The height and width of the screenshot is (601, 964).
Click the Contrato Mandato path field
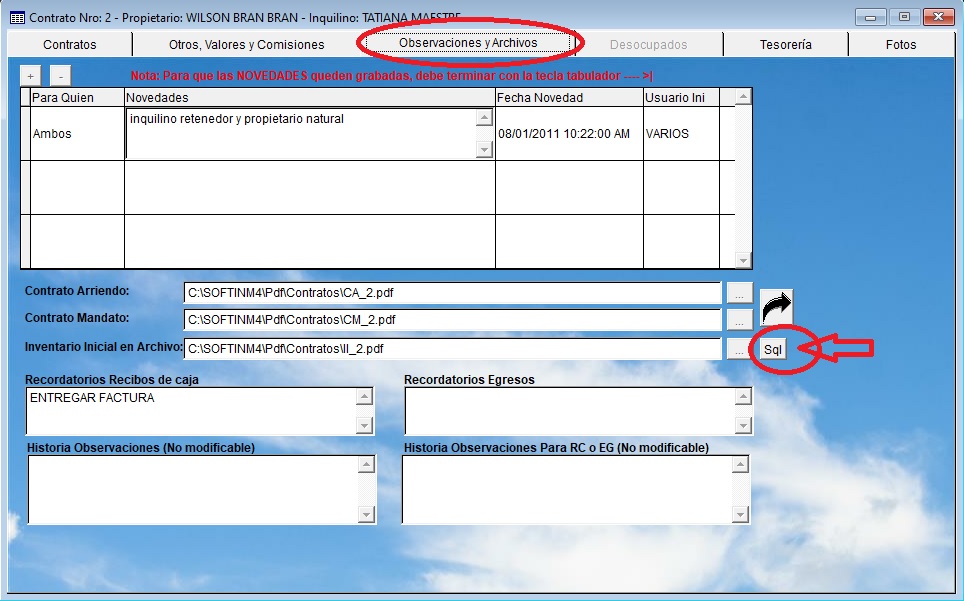tap(452, 320)
